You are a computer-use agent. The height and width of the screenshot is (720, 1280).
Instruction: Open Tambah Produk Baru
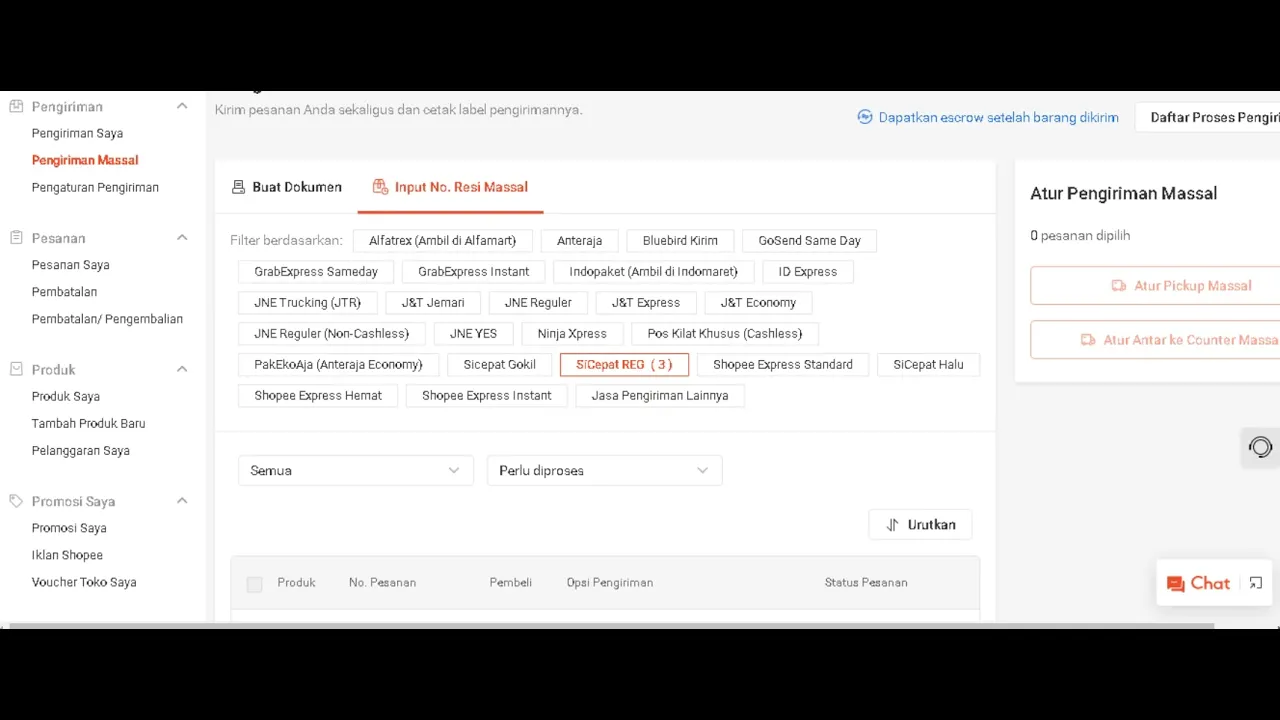[x=88, y=423]
